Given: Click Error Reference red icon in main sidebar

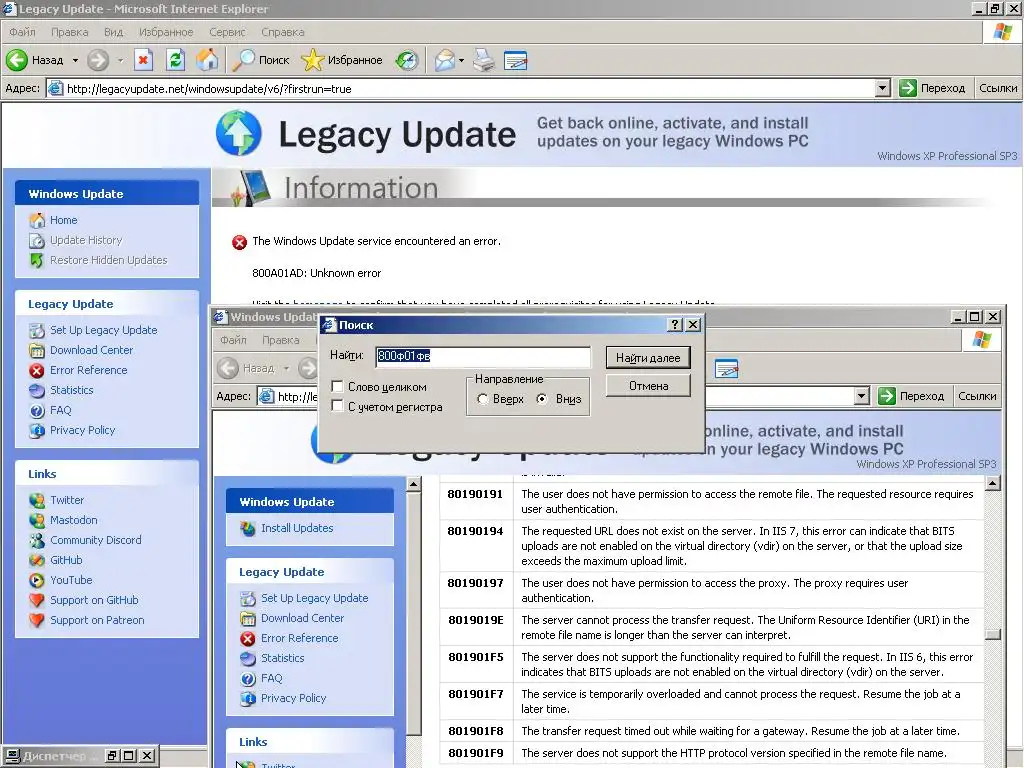Looking at the screenshot, I should click(37, 370).
